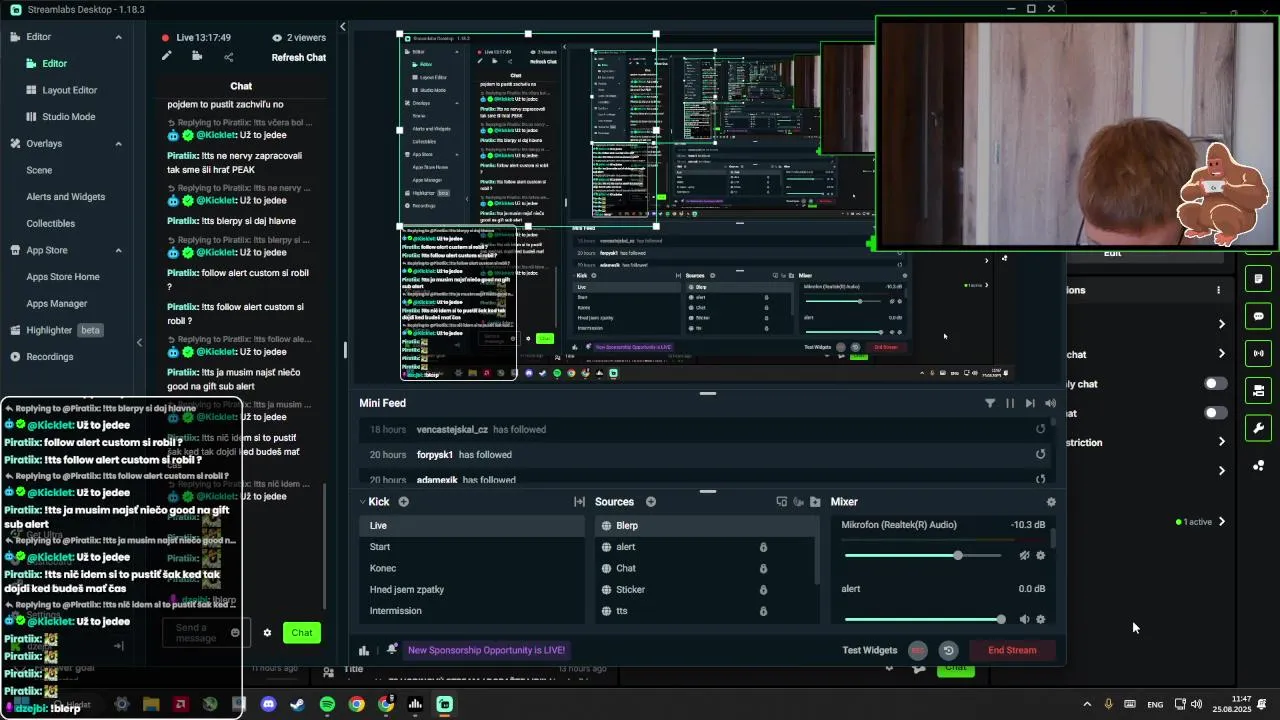1280x720 pixels.
Task: Adjust alert volume slider
Action: [925, 619]
